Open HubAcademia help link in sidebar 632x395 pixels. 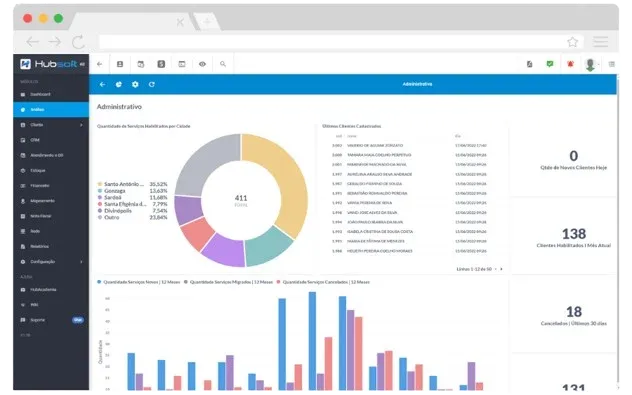click(x=43, y=289)
